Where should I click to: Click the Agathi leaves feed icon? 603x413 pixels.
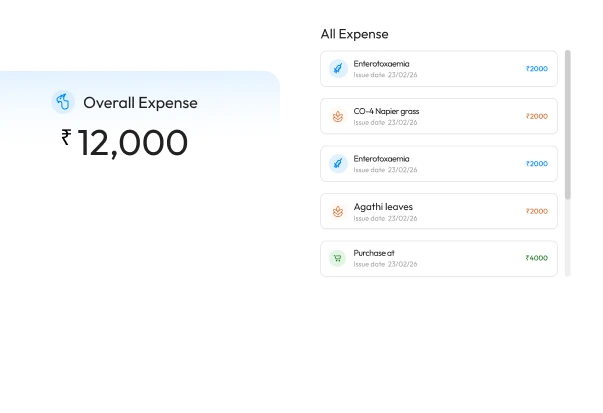click(x=338, y=211)
